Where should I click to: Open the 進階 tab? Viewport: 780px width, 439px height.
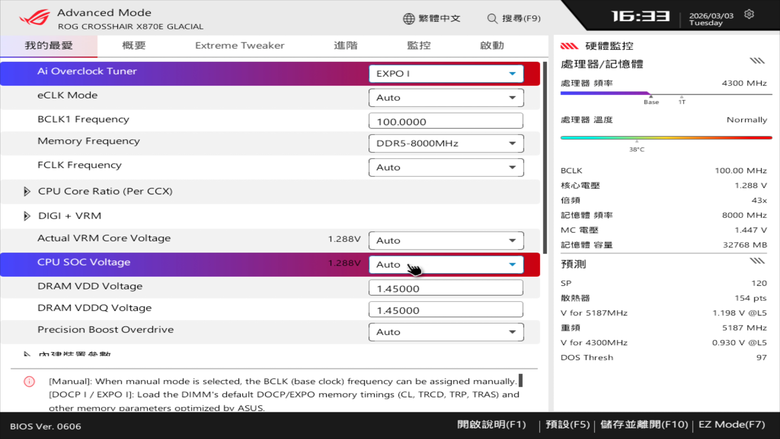coord(345,46)
